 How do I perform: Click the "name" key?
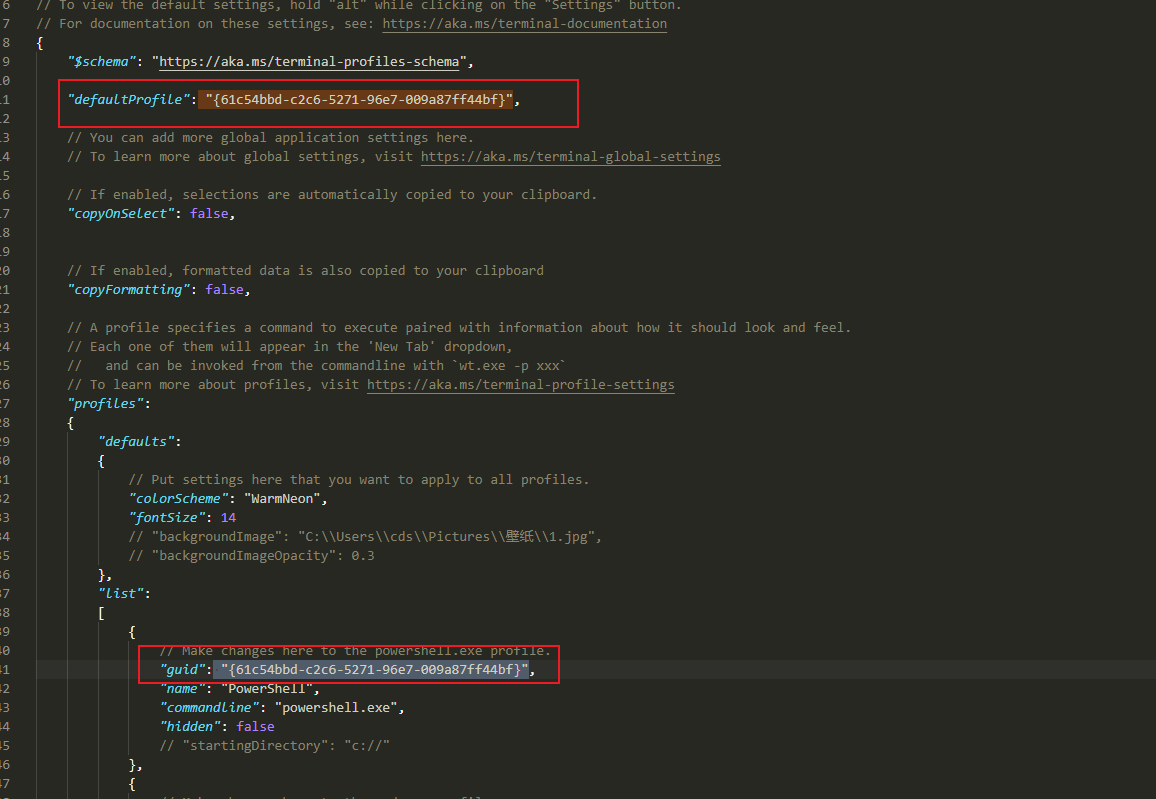click(x=183, y=689)
